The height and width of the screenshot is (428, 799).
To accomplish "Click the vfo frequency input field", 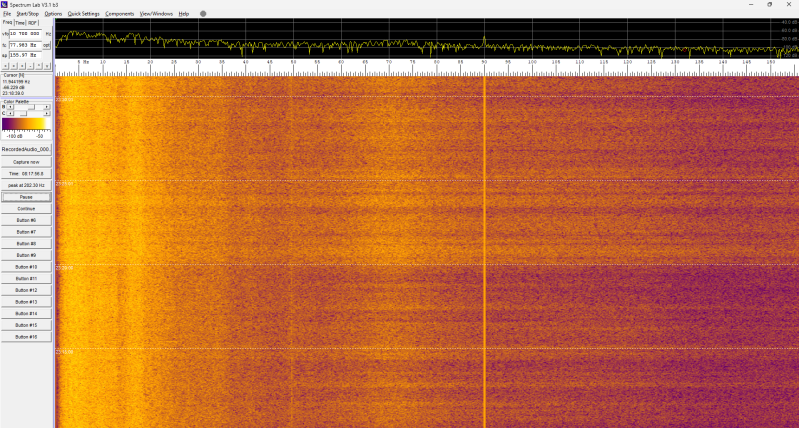I will 25,34.
